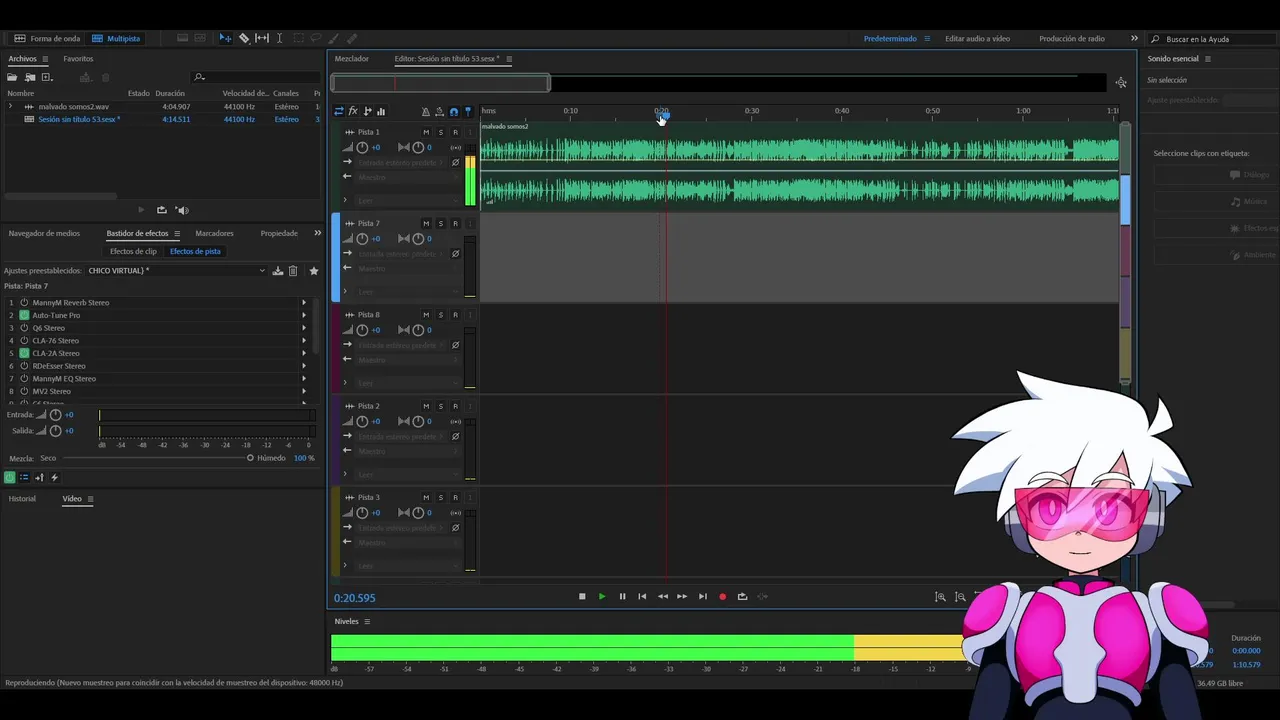1280x720 pixels.
Task: Click the zoom-in amplitude magnifier icon
Action: point(940,597)
